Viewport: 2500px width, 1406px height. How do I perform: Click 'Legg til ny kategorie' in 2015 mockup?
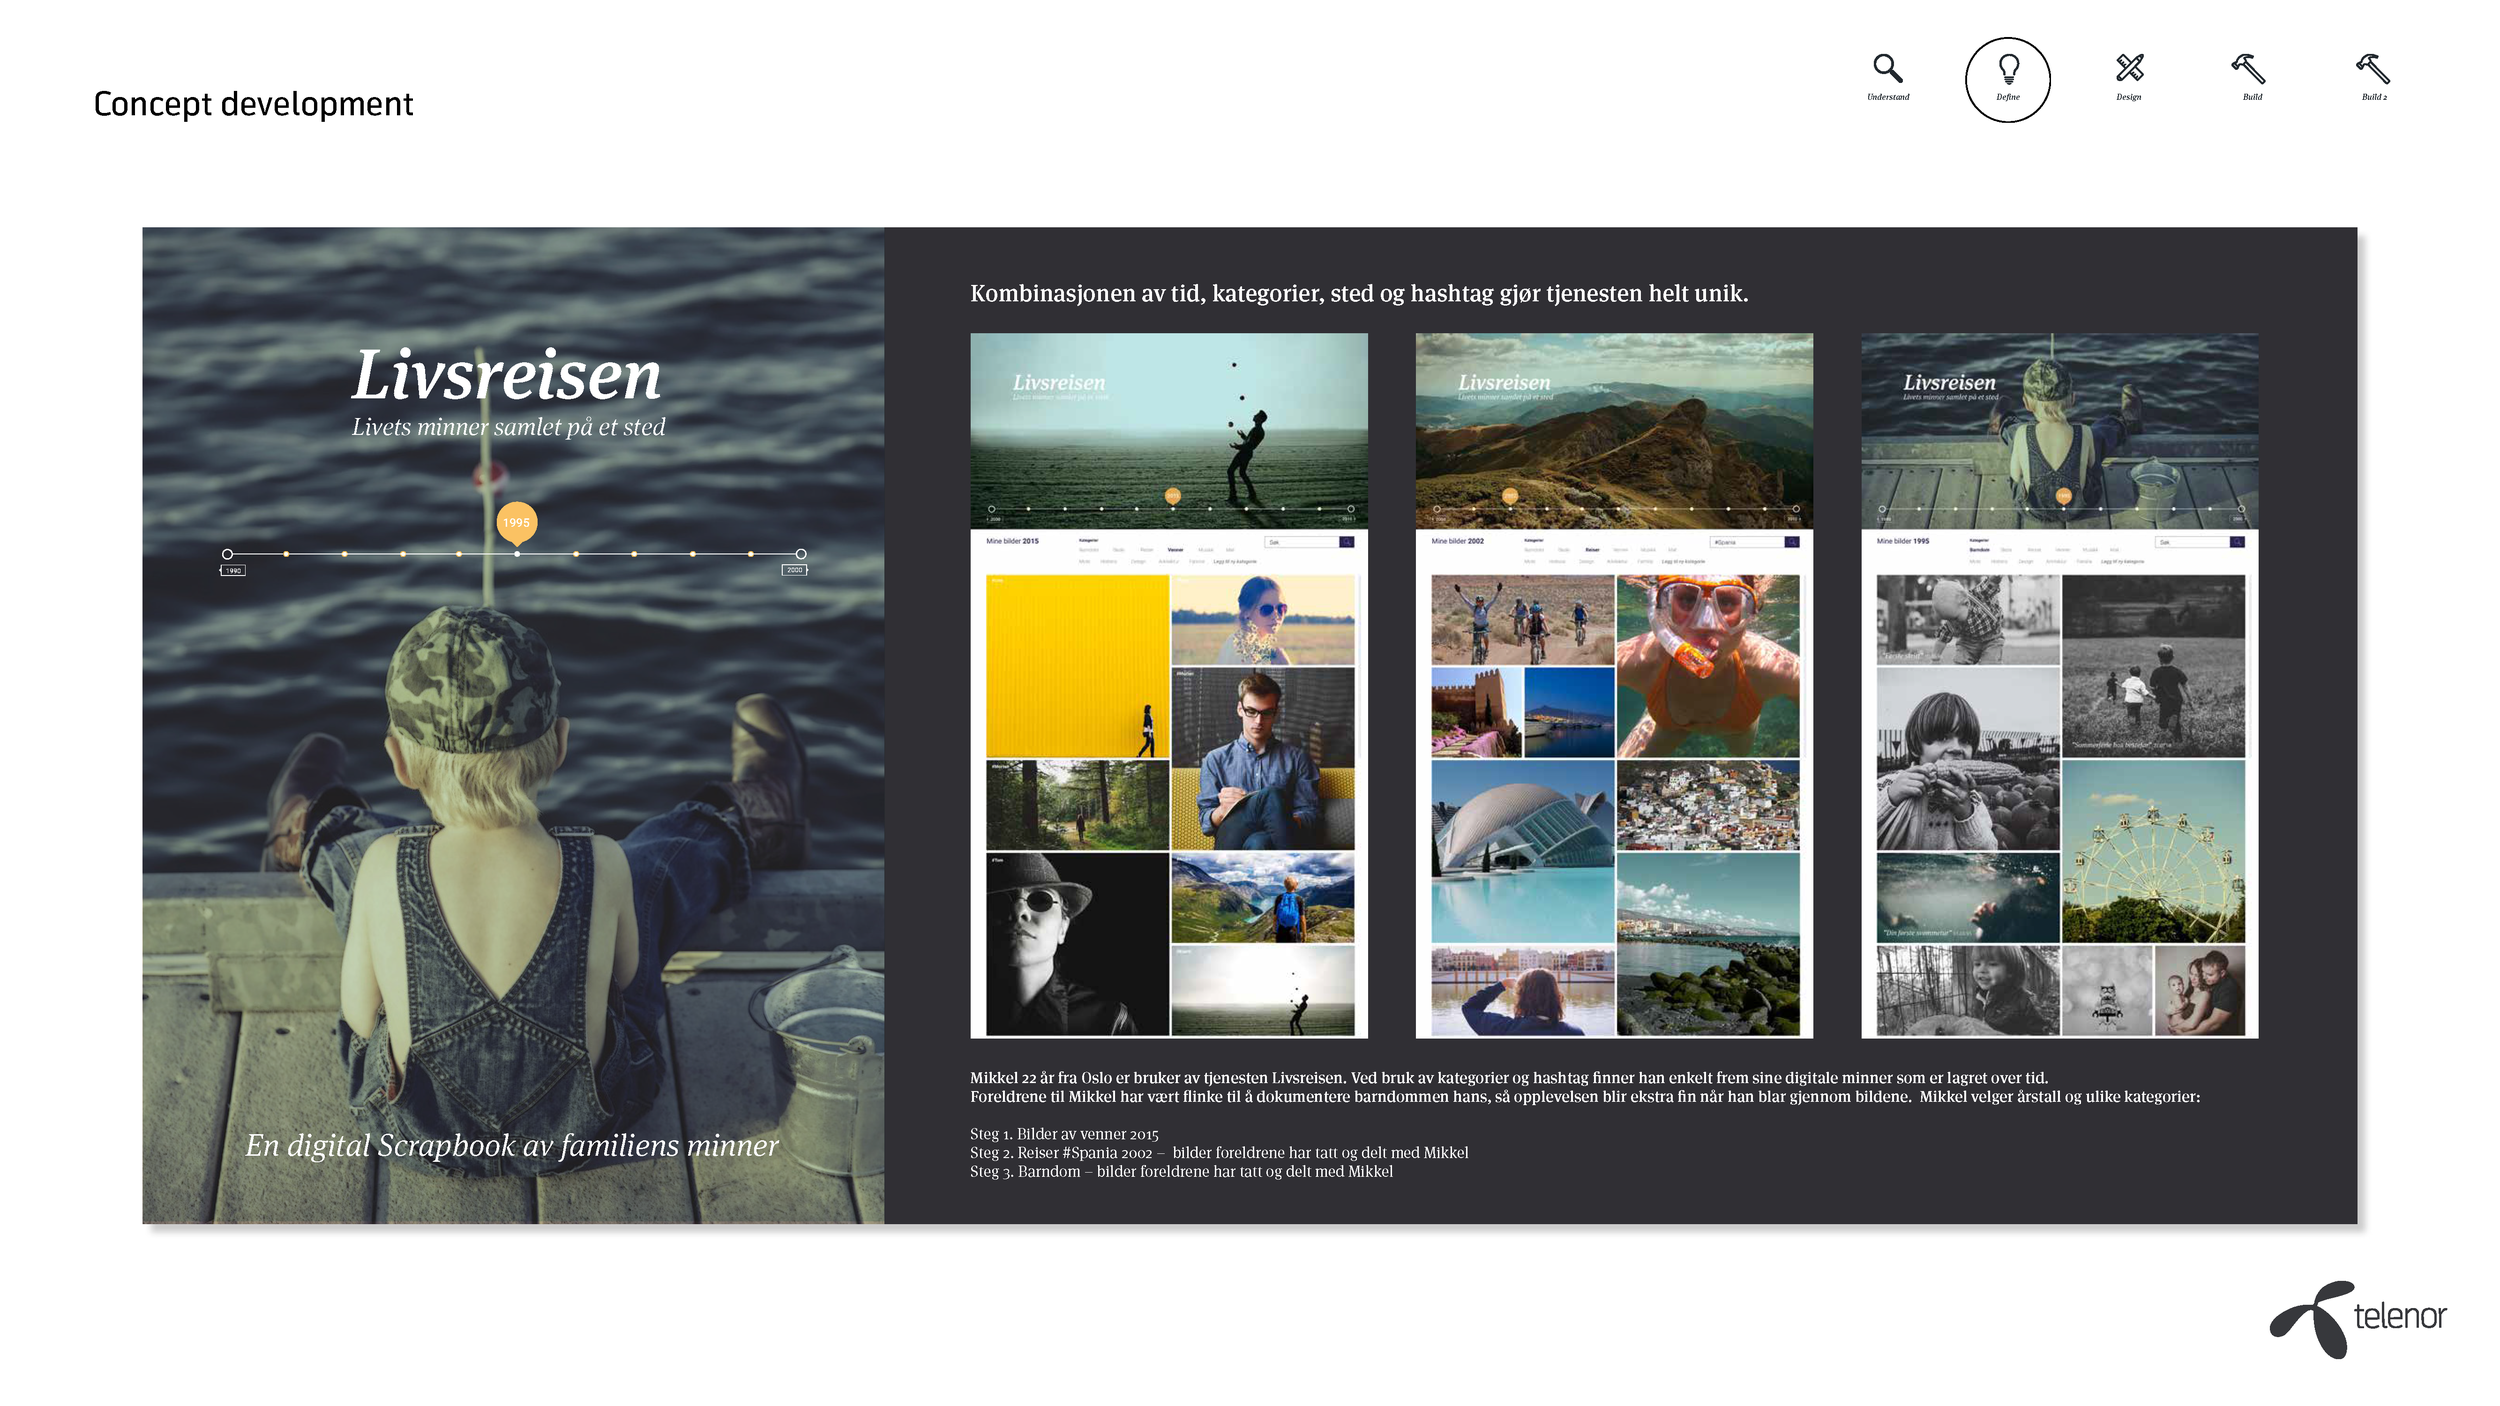click(x=1234, y=562)
